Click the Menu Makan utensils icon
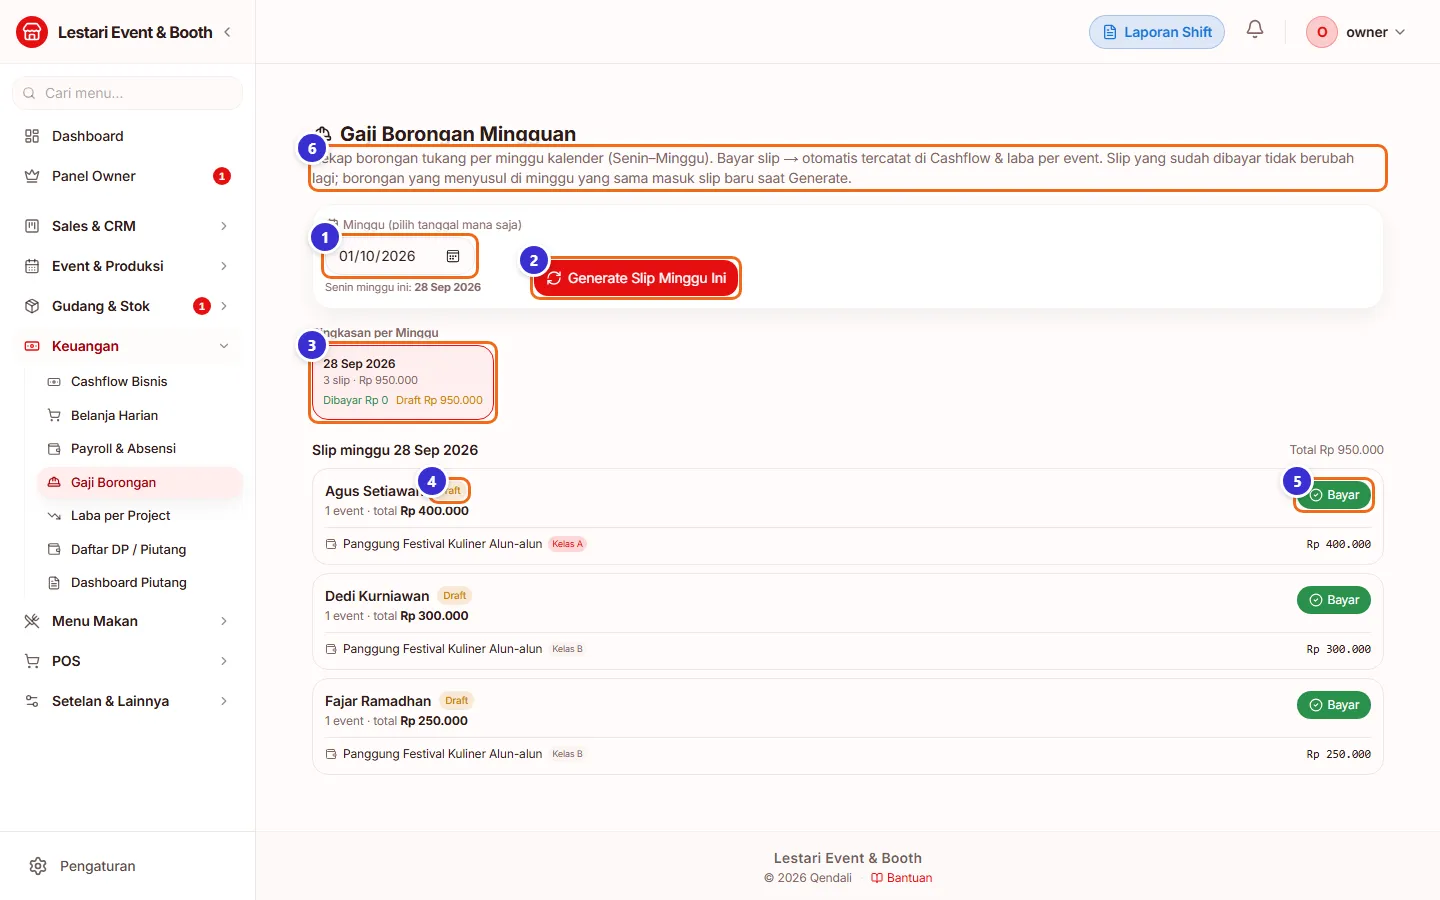The image size is (1440, 900). pos(32,621)
